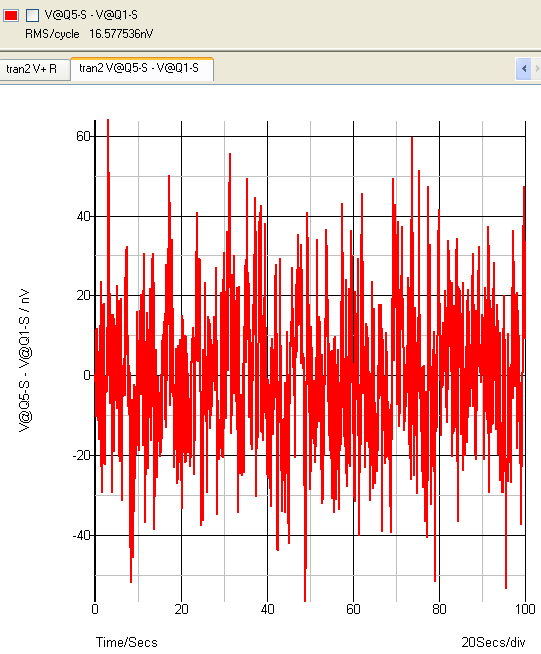Click the red curve color swatch

point(11,15)
